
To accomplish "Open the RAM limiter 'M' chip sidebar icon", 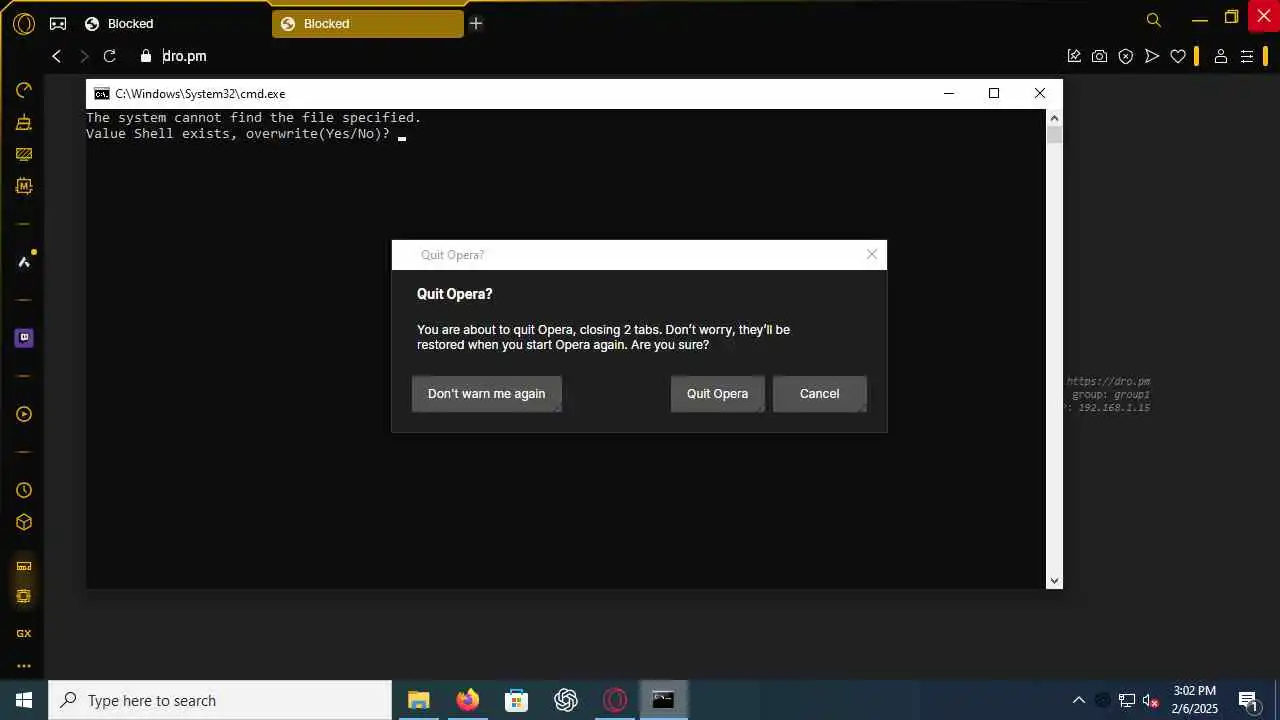I will click(x=24, y=186).
